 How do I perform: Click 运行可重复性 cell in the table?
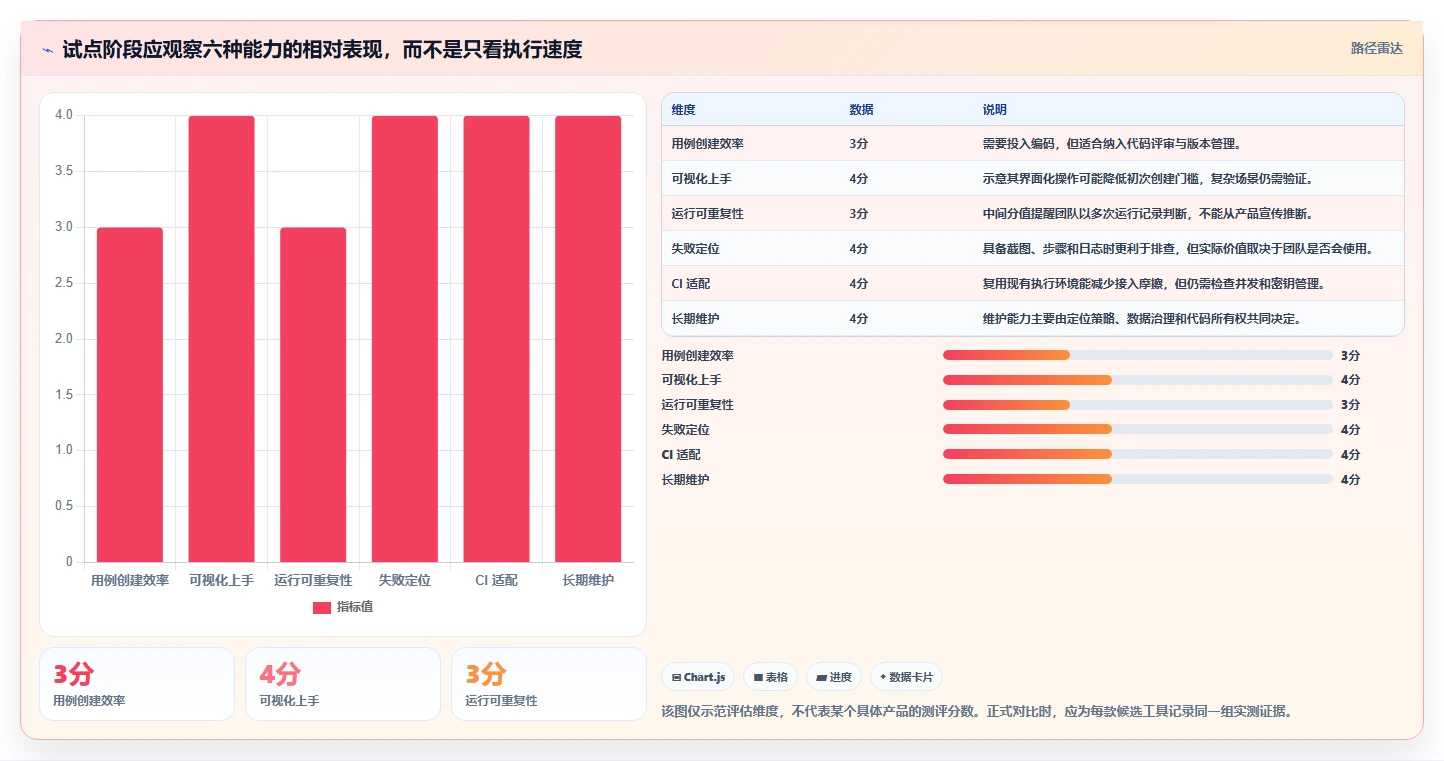point(708,214)
